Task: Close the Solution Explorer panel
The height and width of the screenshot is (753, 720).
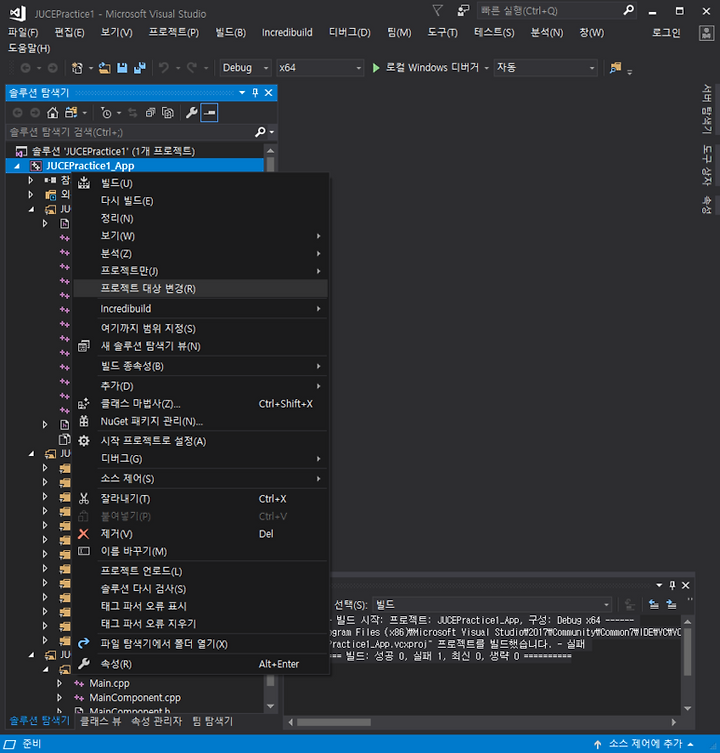Action: (x=268, y=92)
